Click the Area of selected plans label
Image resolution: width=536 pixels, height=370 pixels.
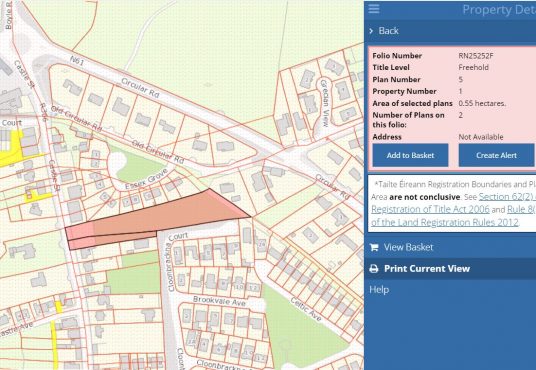click(412, 103)
